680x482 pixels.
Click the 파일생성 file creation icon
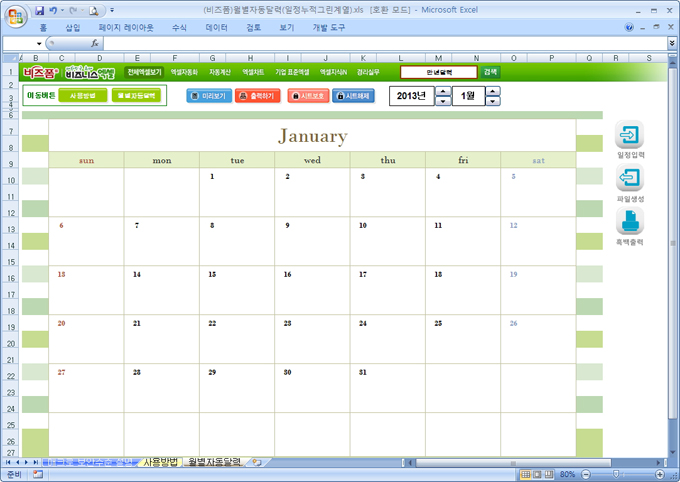(630, 178)
